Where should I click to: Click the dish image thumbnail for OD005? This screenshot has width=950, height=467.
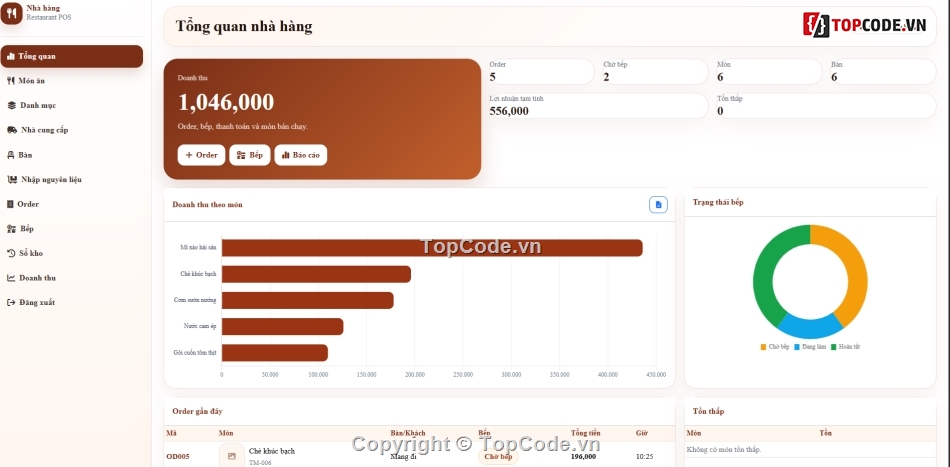pyautogui.click(x=231, y=456)
